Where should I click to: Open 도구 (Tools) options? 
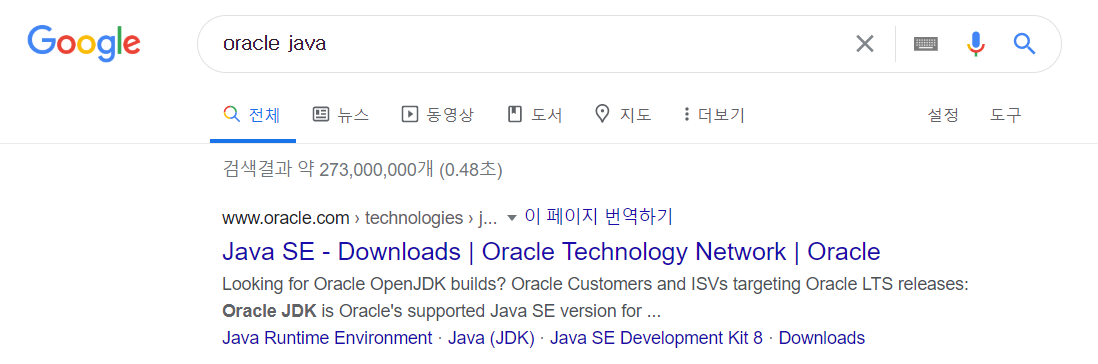[x=1006, y=115]
